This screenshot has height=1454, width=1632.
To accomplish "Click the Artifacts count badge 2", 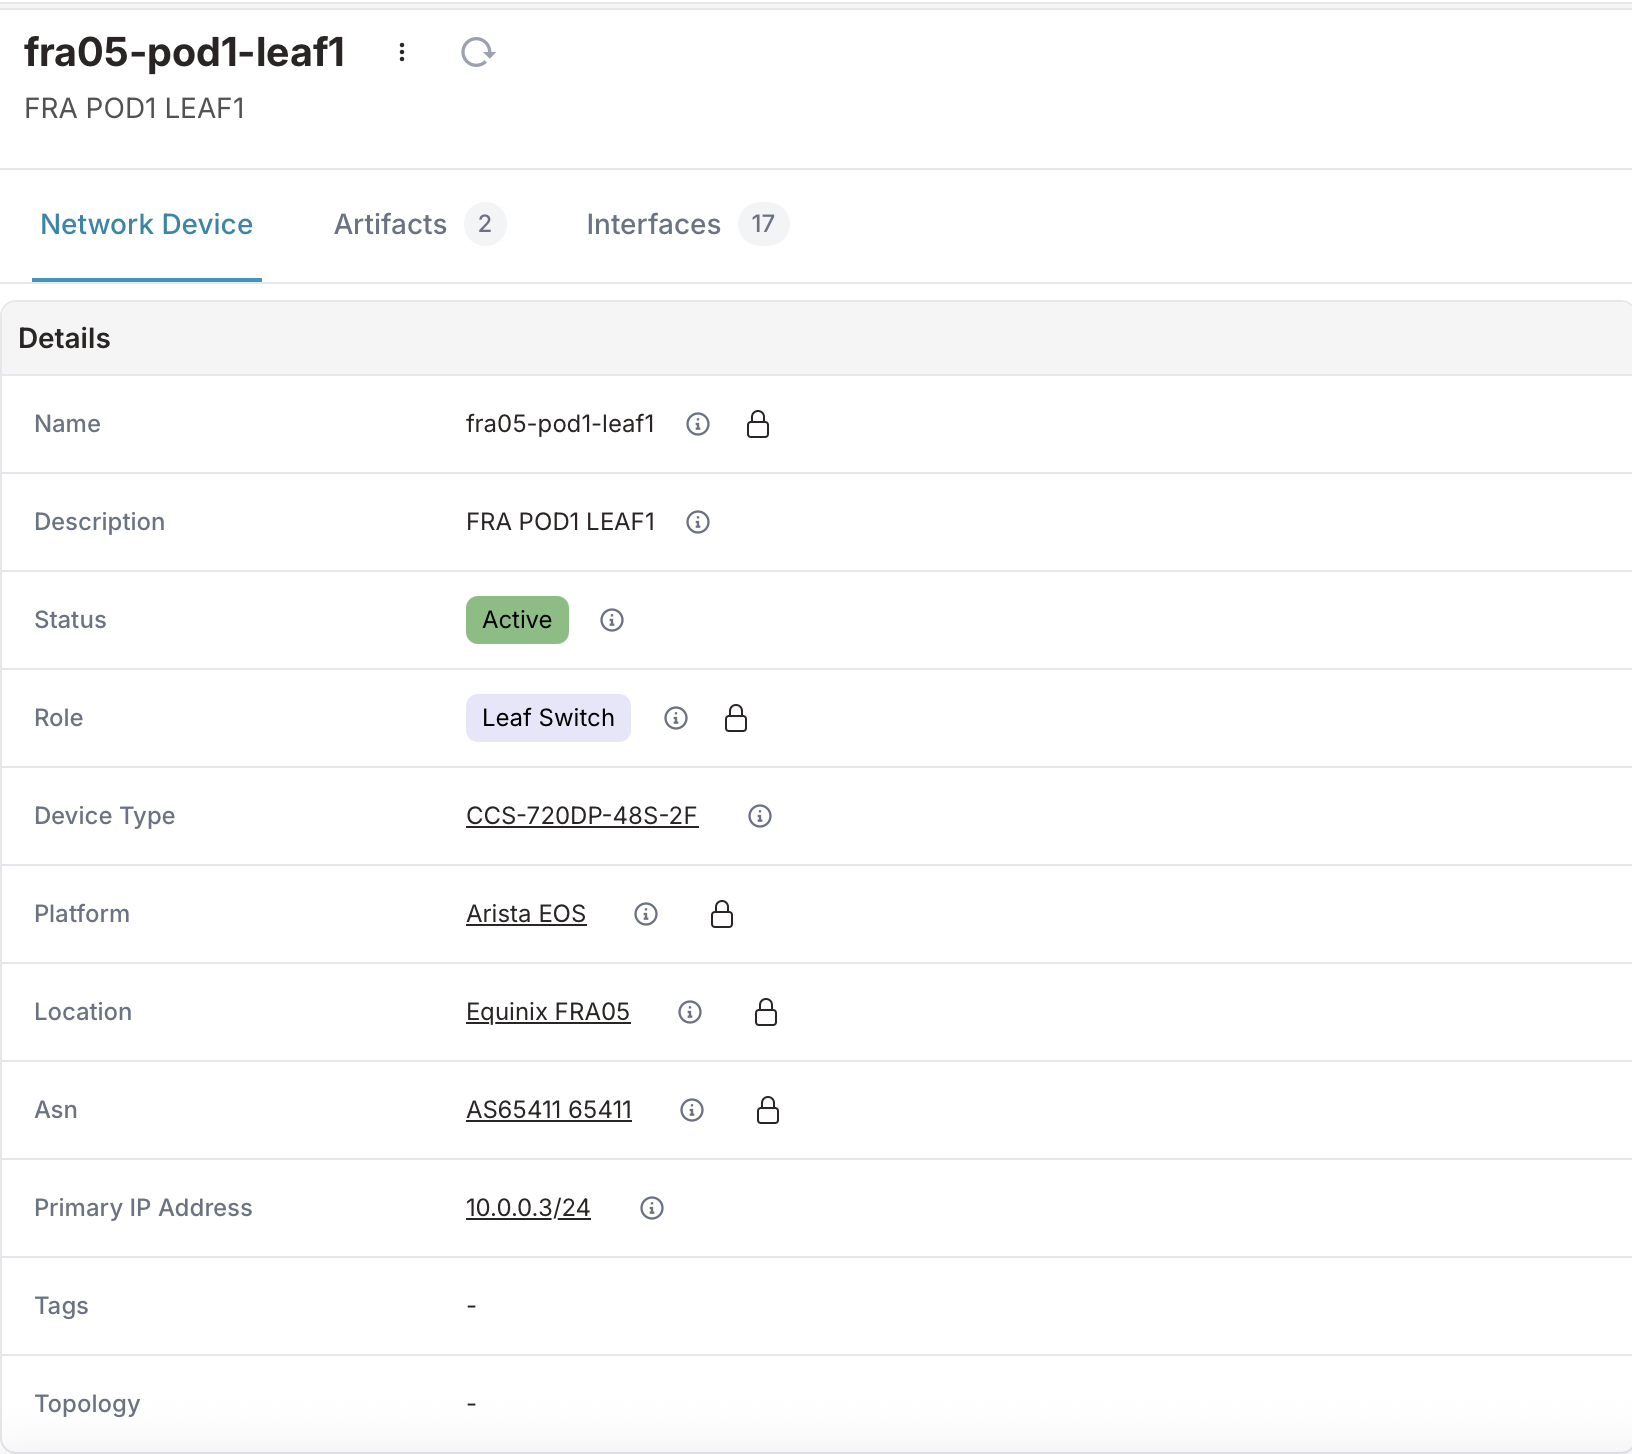I will (x=485, y=224).
